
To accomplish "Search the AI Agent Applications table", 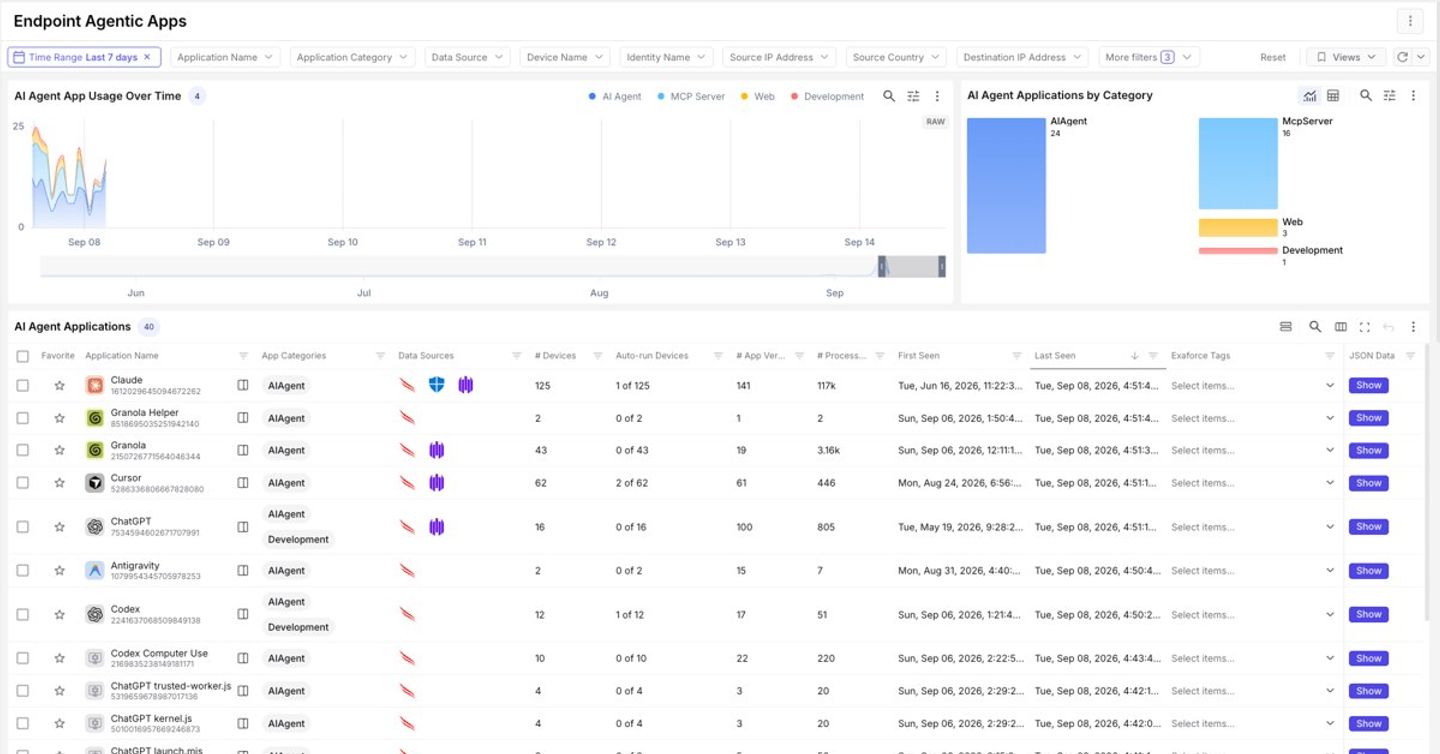I will click(x=1315, y=327).
